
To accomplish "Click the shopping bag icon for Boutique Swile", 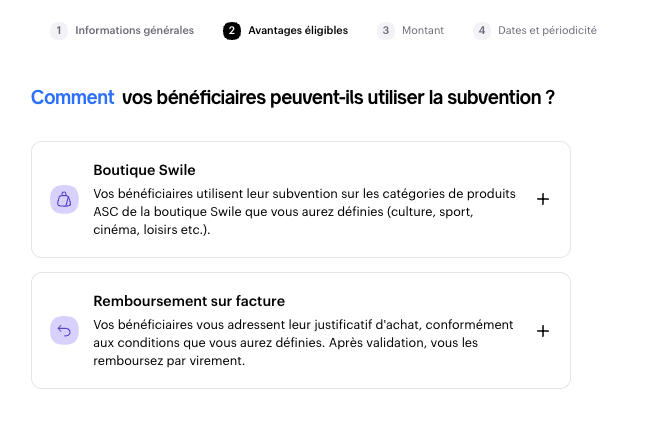I will [x=64, y=199].
